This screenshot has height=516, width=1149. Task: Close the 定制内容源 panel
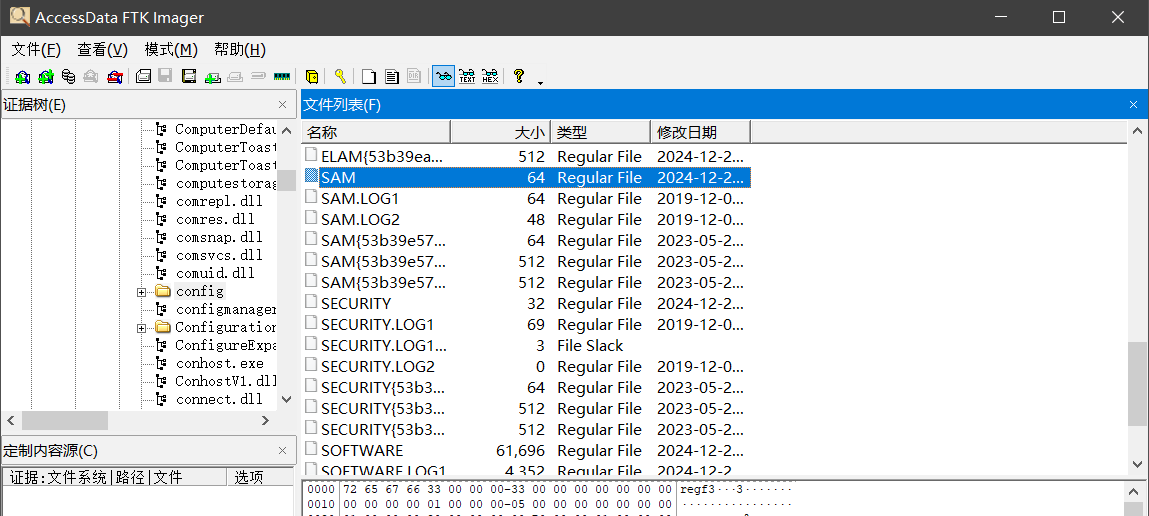(282, 451)
